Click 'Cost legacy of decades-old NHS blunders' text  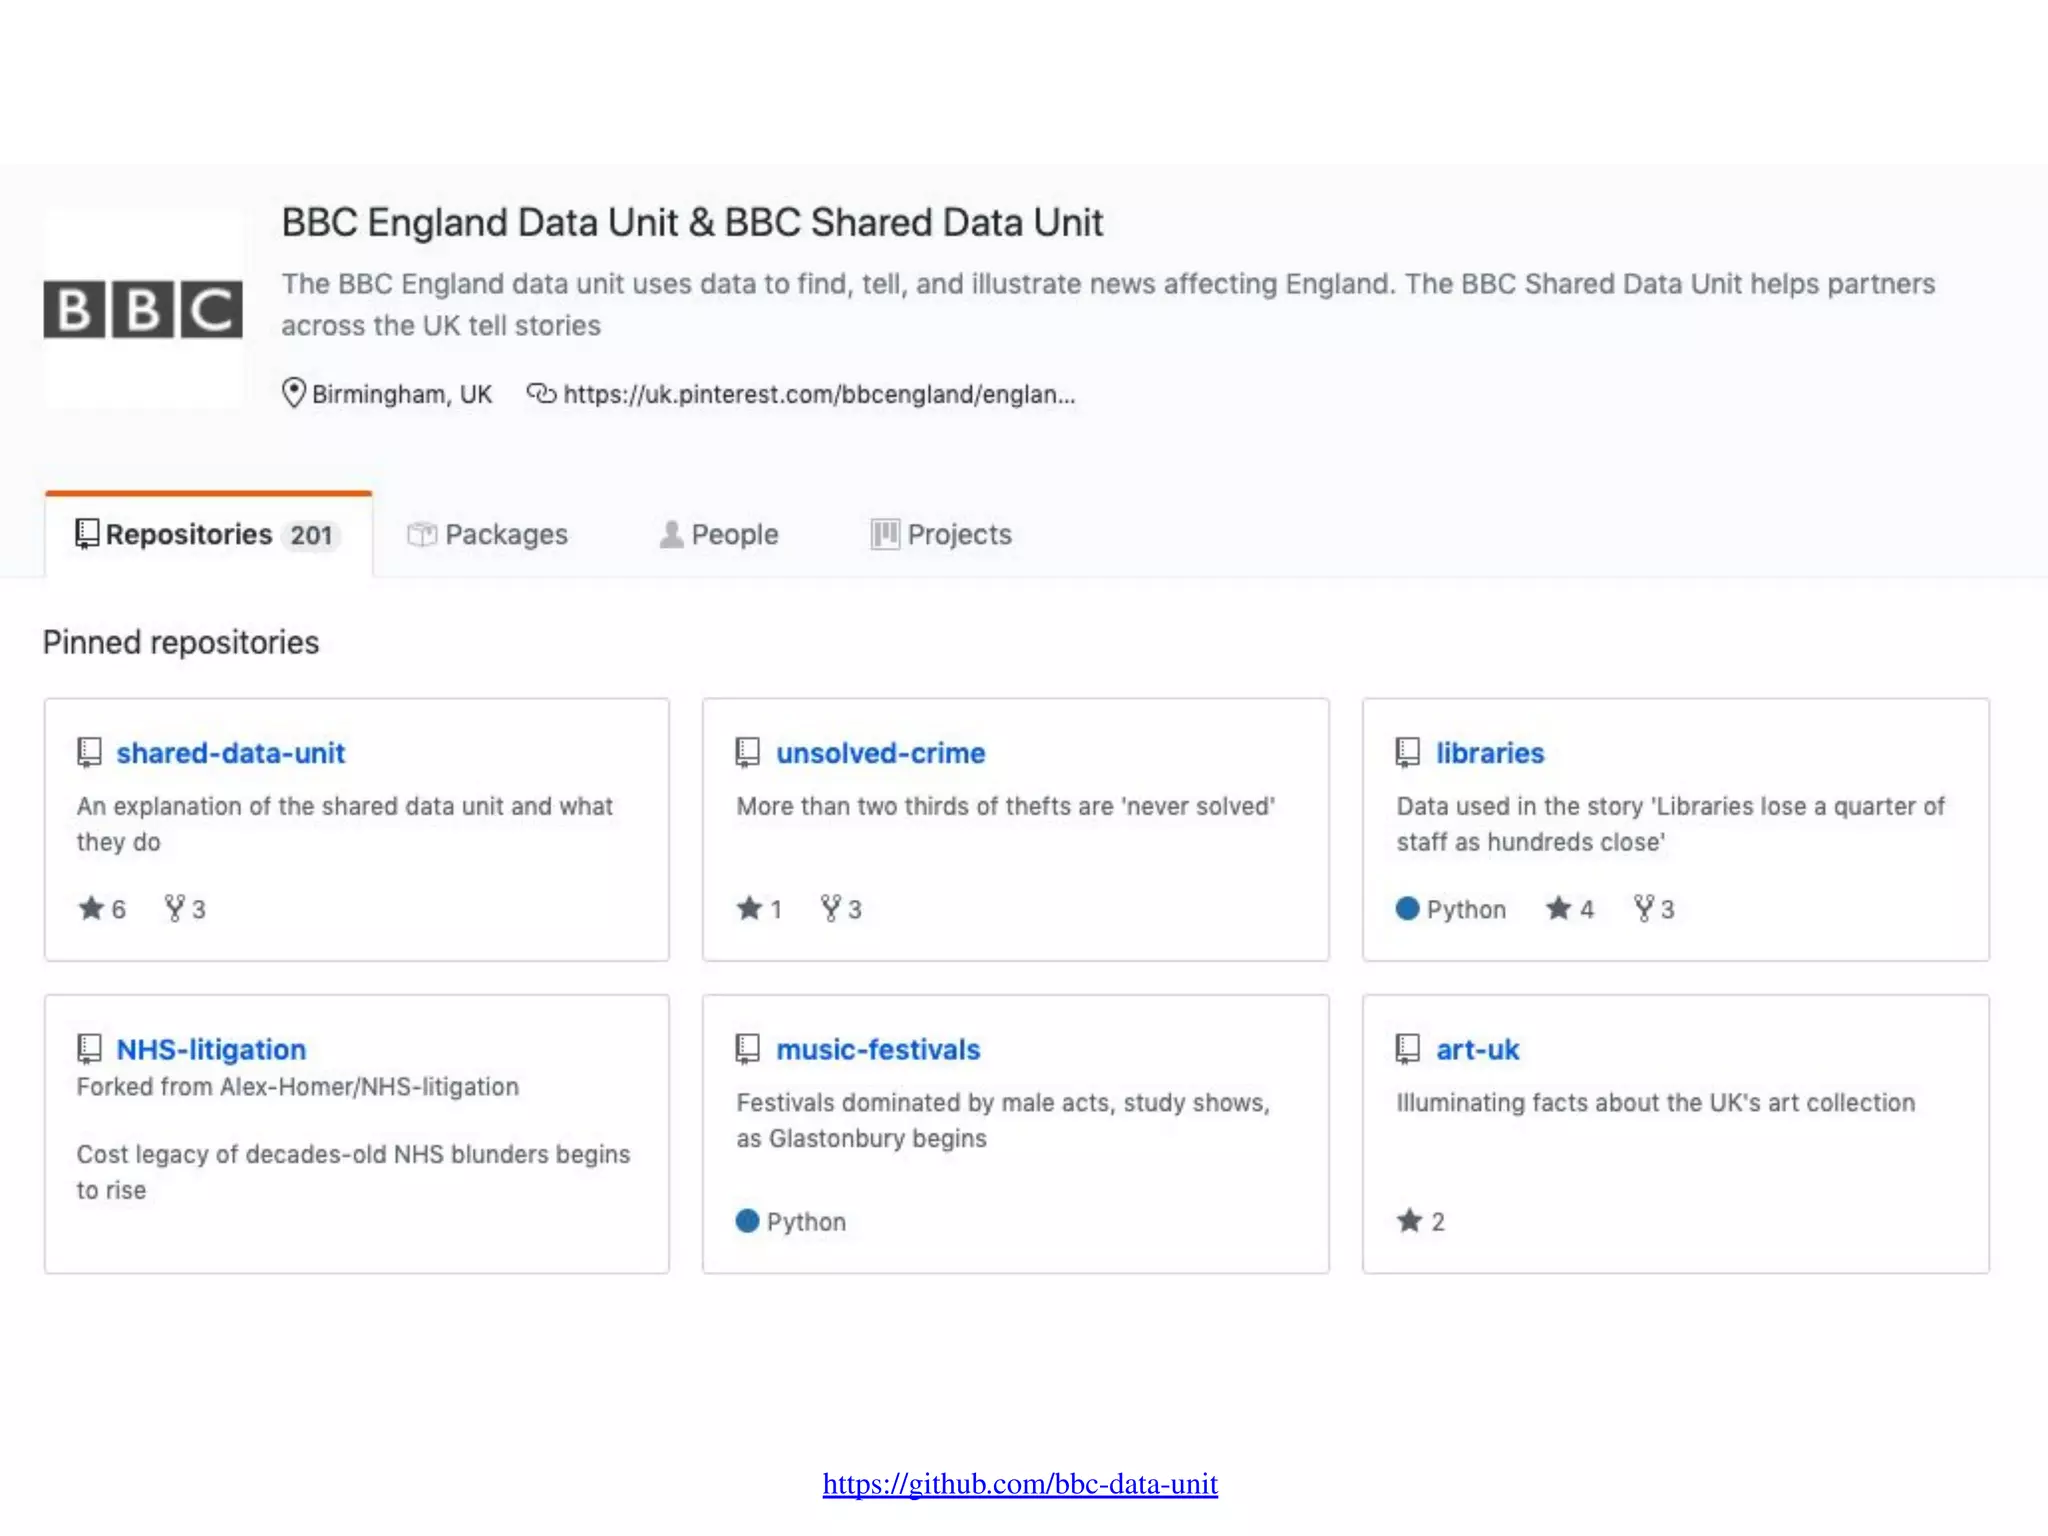click(353, 1172)
